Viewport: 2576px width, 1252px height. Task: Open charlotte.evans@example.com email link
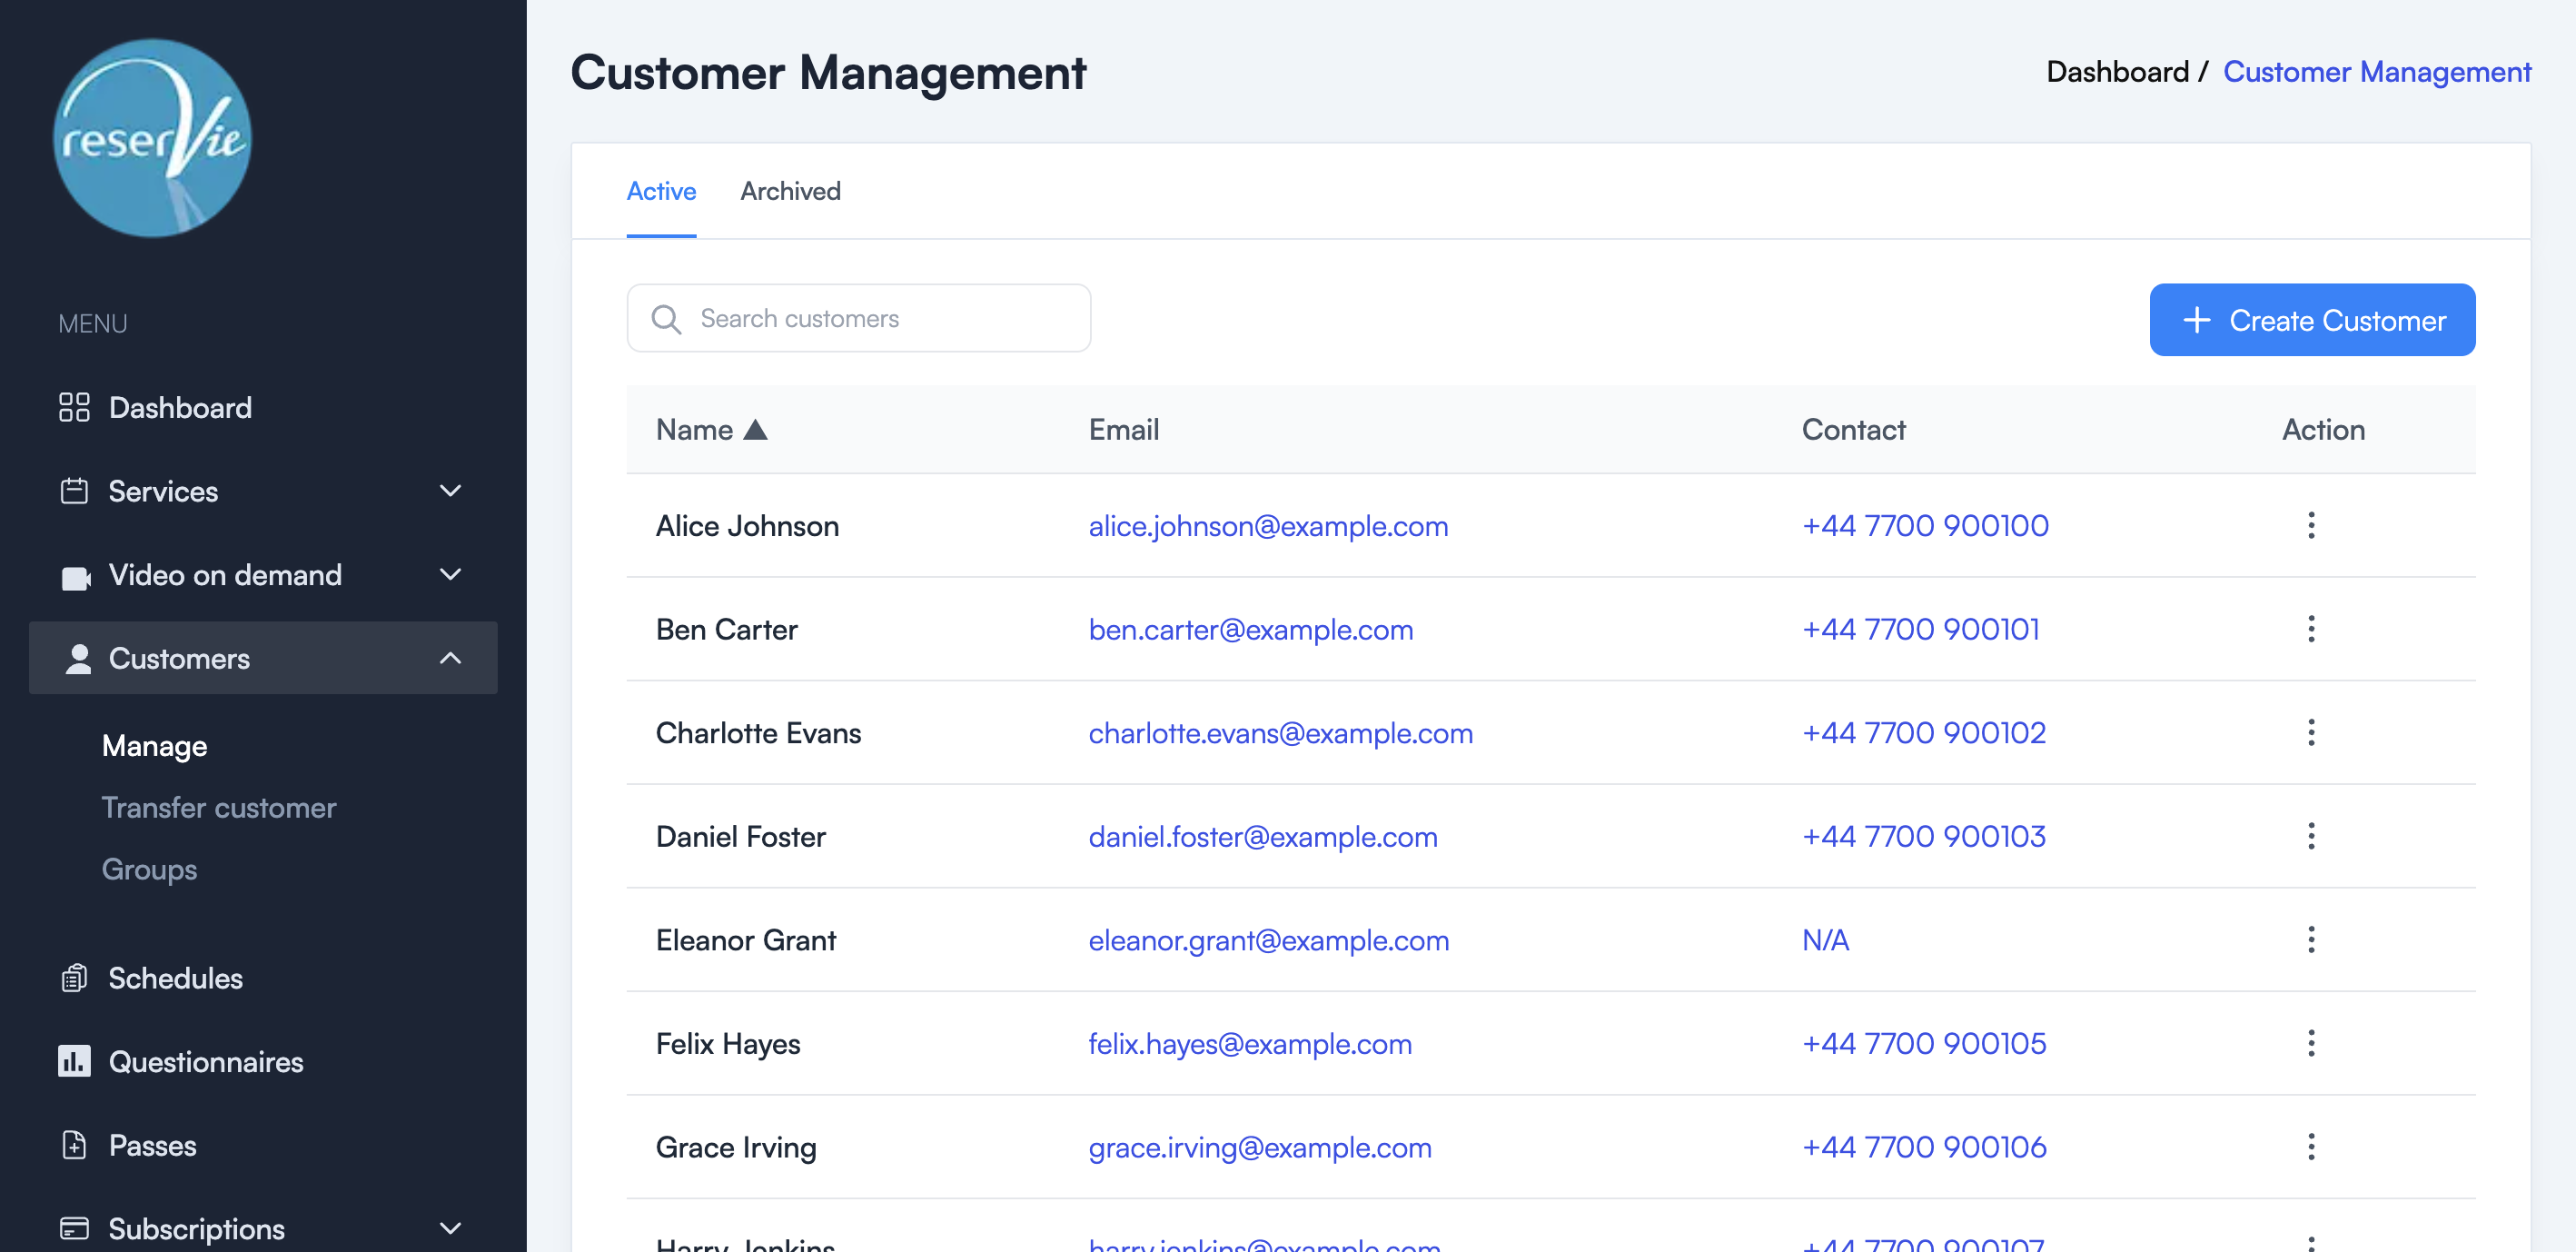coord(1281,733)
